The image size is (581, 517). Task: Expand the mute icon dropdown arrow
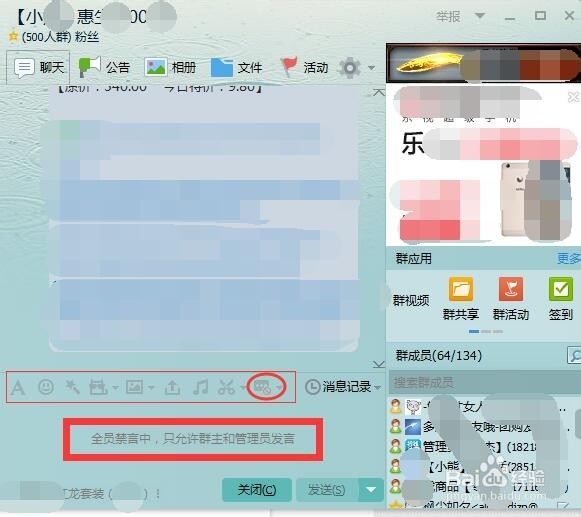(x=278, y=388)
